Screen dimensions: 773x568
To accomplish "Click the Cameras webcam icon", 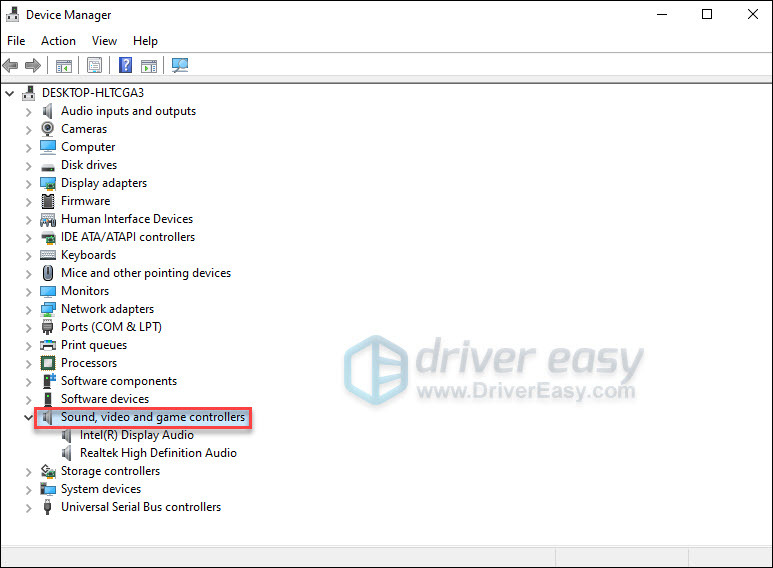I will pos(48,129).
